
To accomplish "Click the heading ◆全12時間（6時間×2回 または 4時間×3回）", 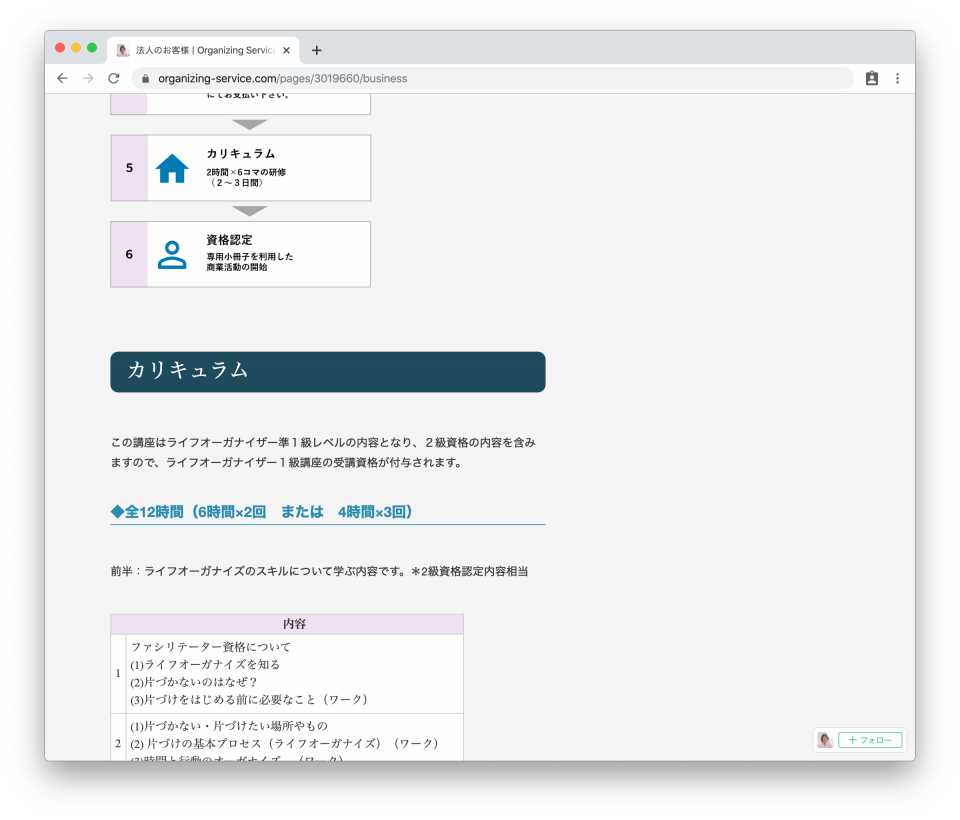I will tap(262, 512).
